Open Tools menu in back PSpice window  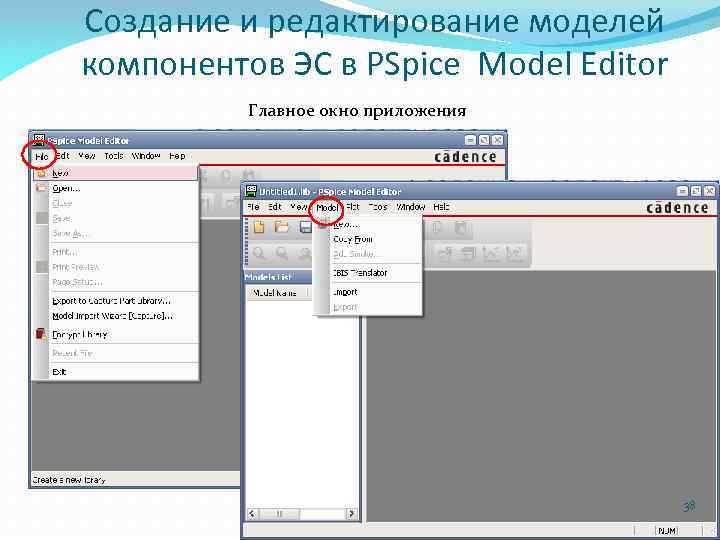[x=113, y=156]
